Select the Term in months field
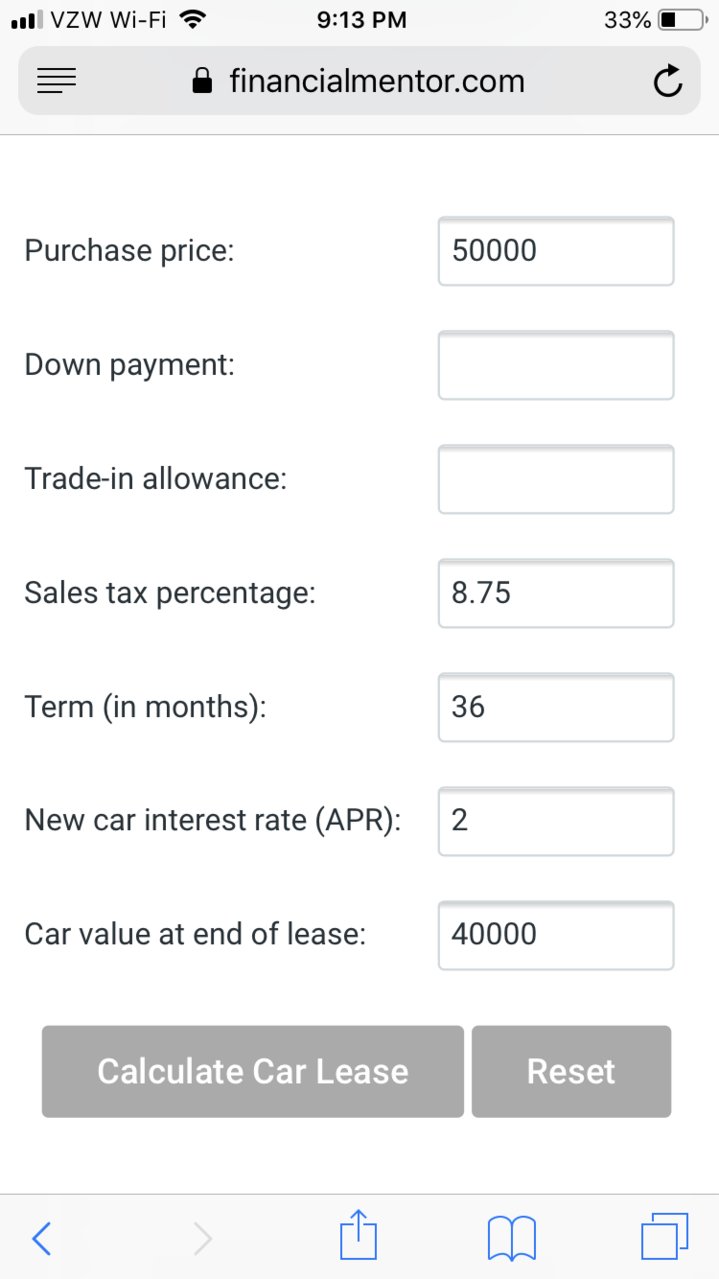Image resolution: width=719 pixels, height=1279 pixels. tap(556, 707)
